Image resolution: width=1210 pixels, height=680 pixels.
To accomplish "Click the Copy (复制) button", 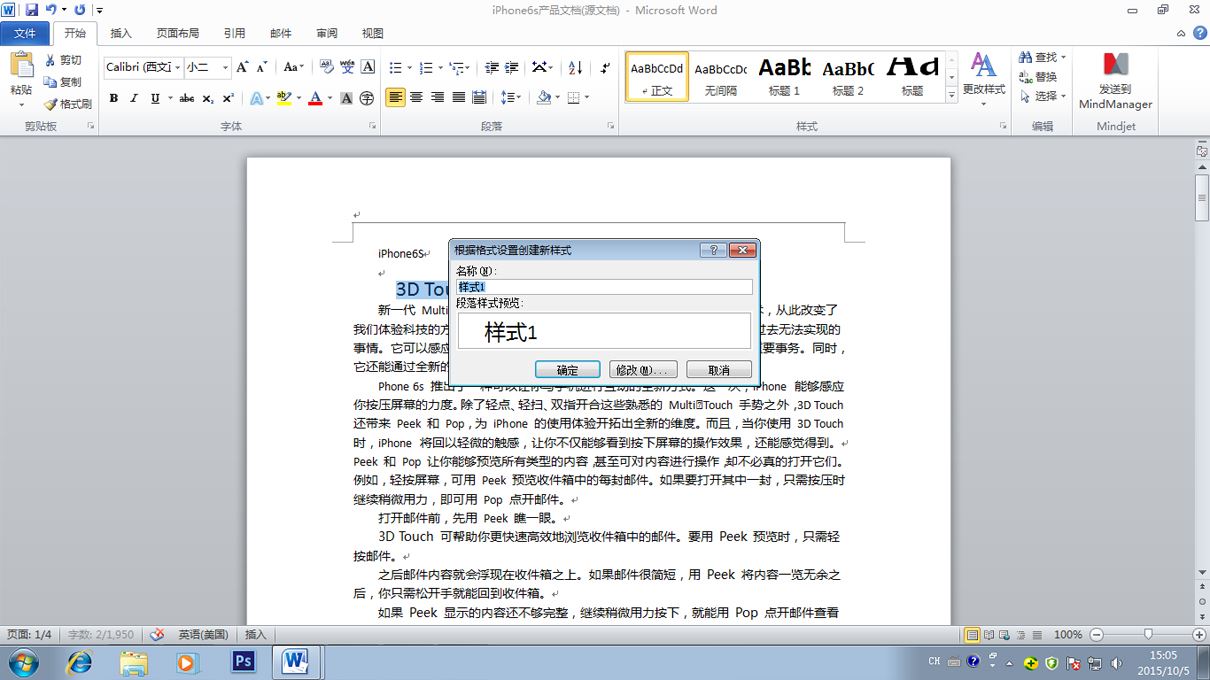I will (64, 82).
